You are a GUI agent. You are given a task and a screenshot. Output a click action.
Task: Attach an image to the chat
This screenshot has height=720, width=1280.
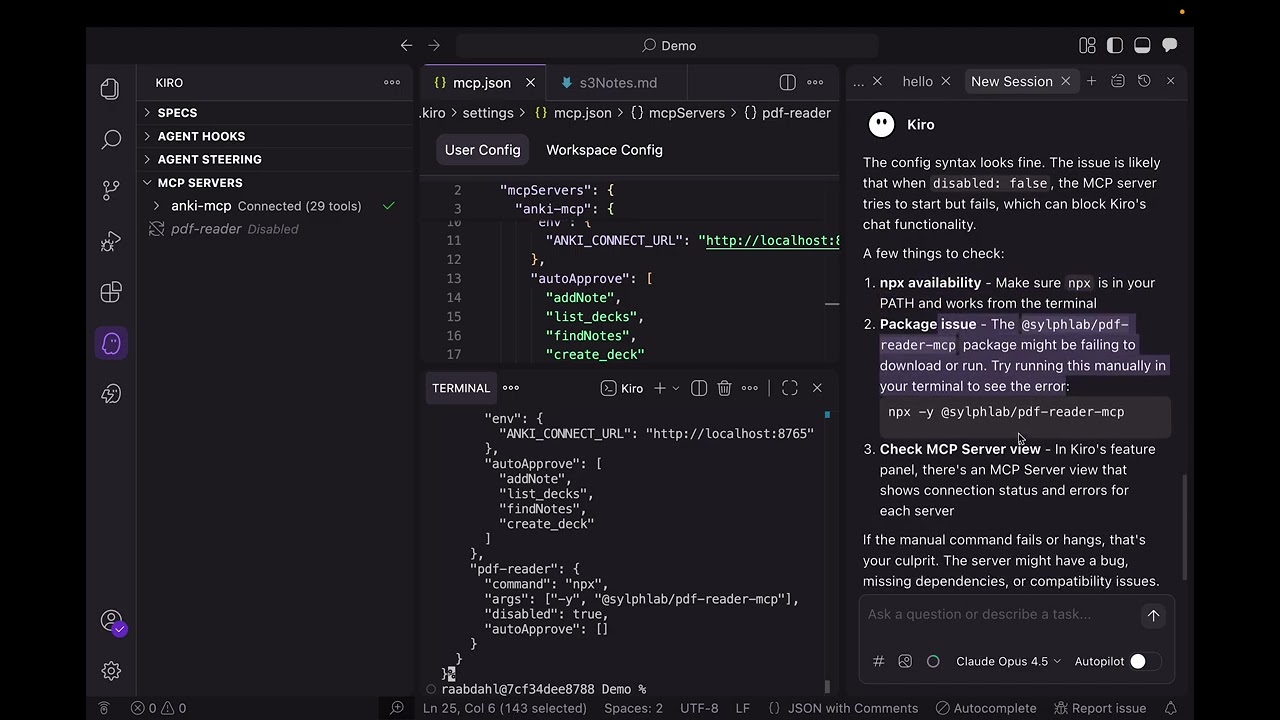tap(905, 661)
